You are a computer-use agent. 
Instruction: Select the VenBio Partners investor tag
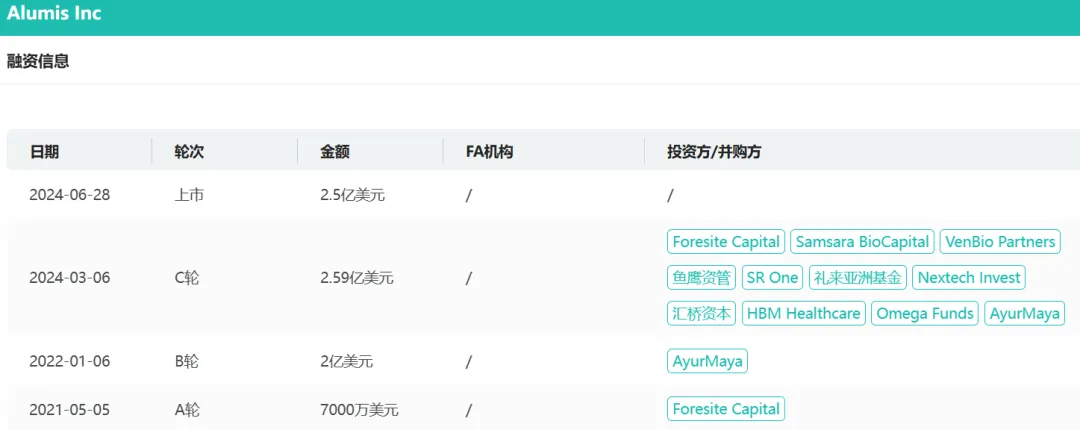pos(999,242)
